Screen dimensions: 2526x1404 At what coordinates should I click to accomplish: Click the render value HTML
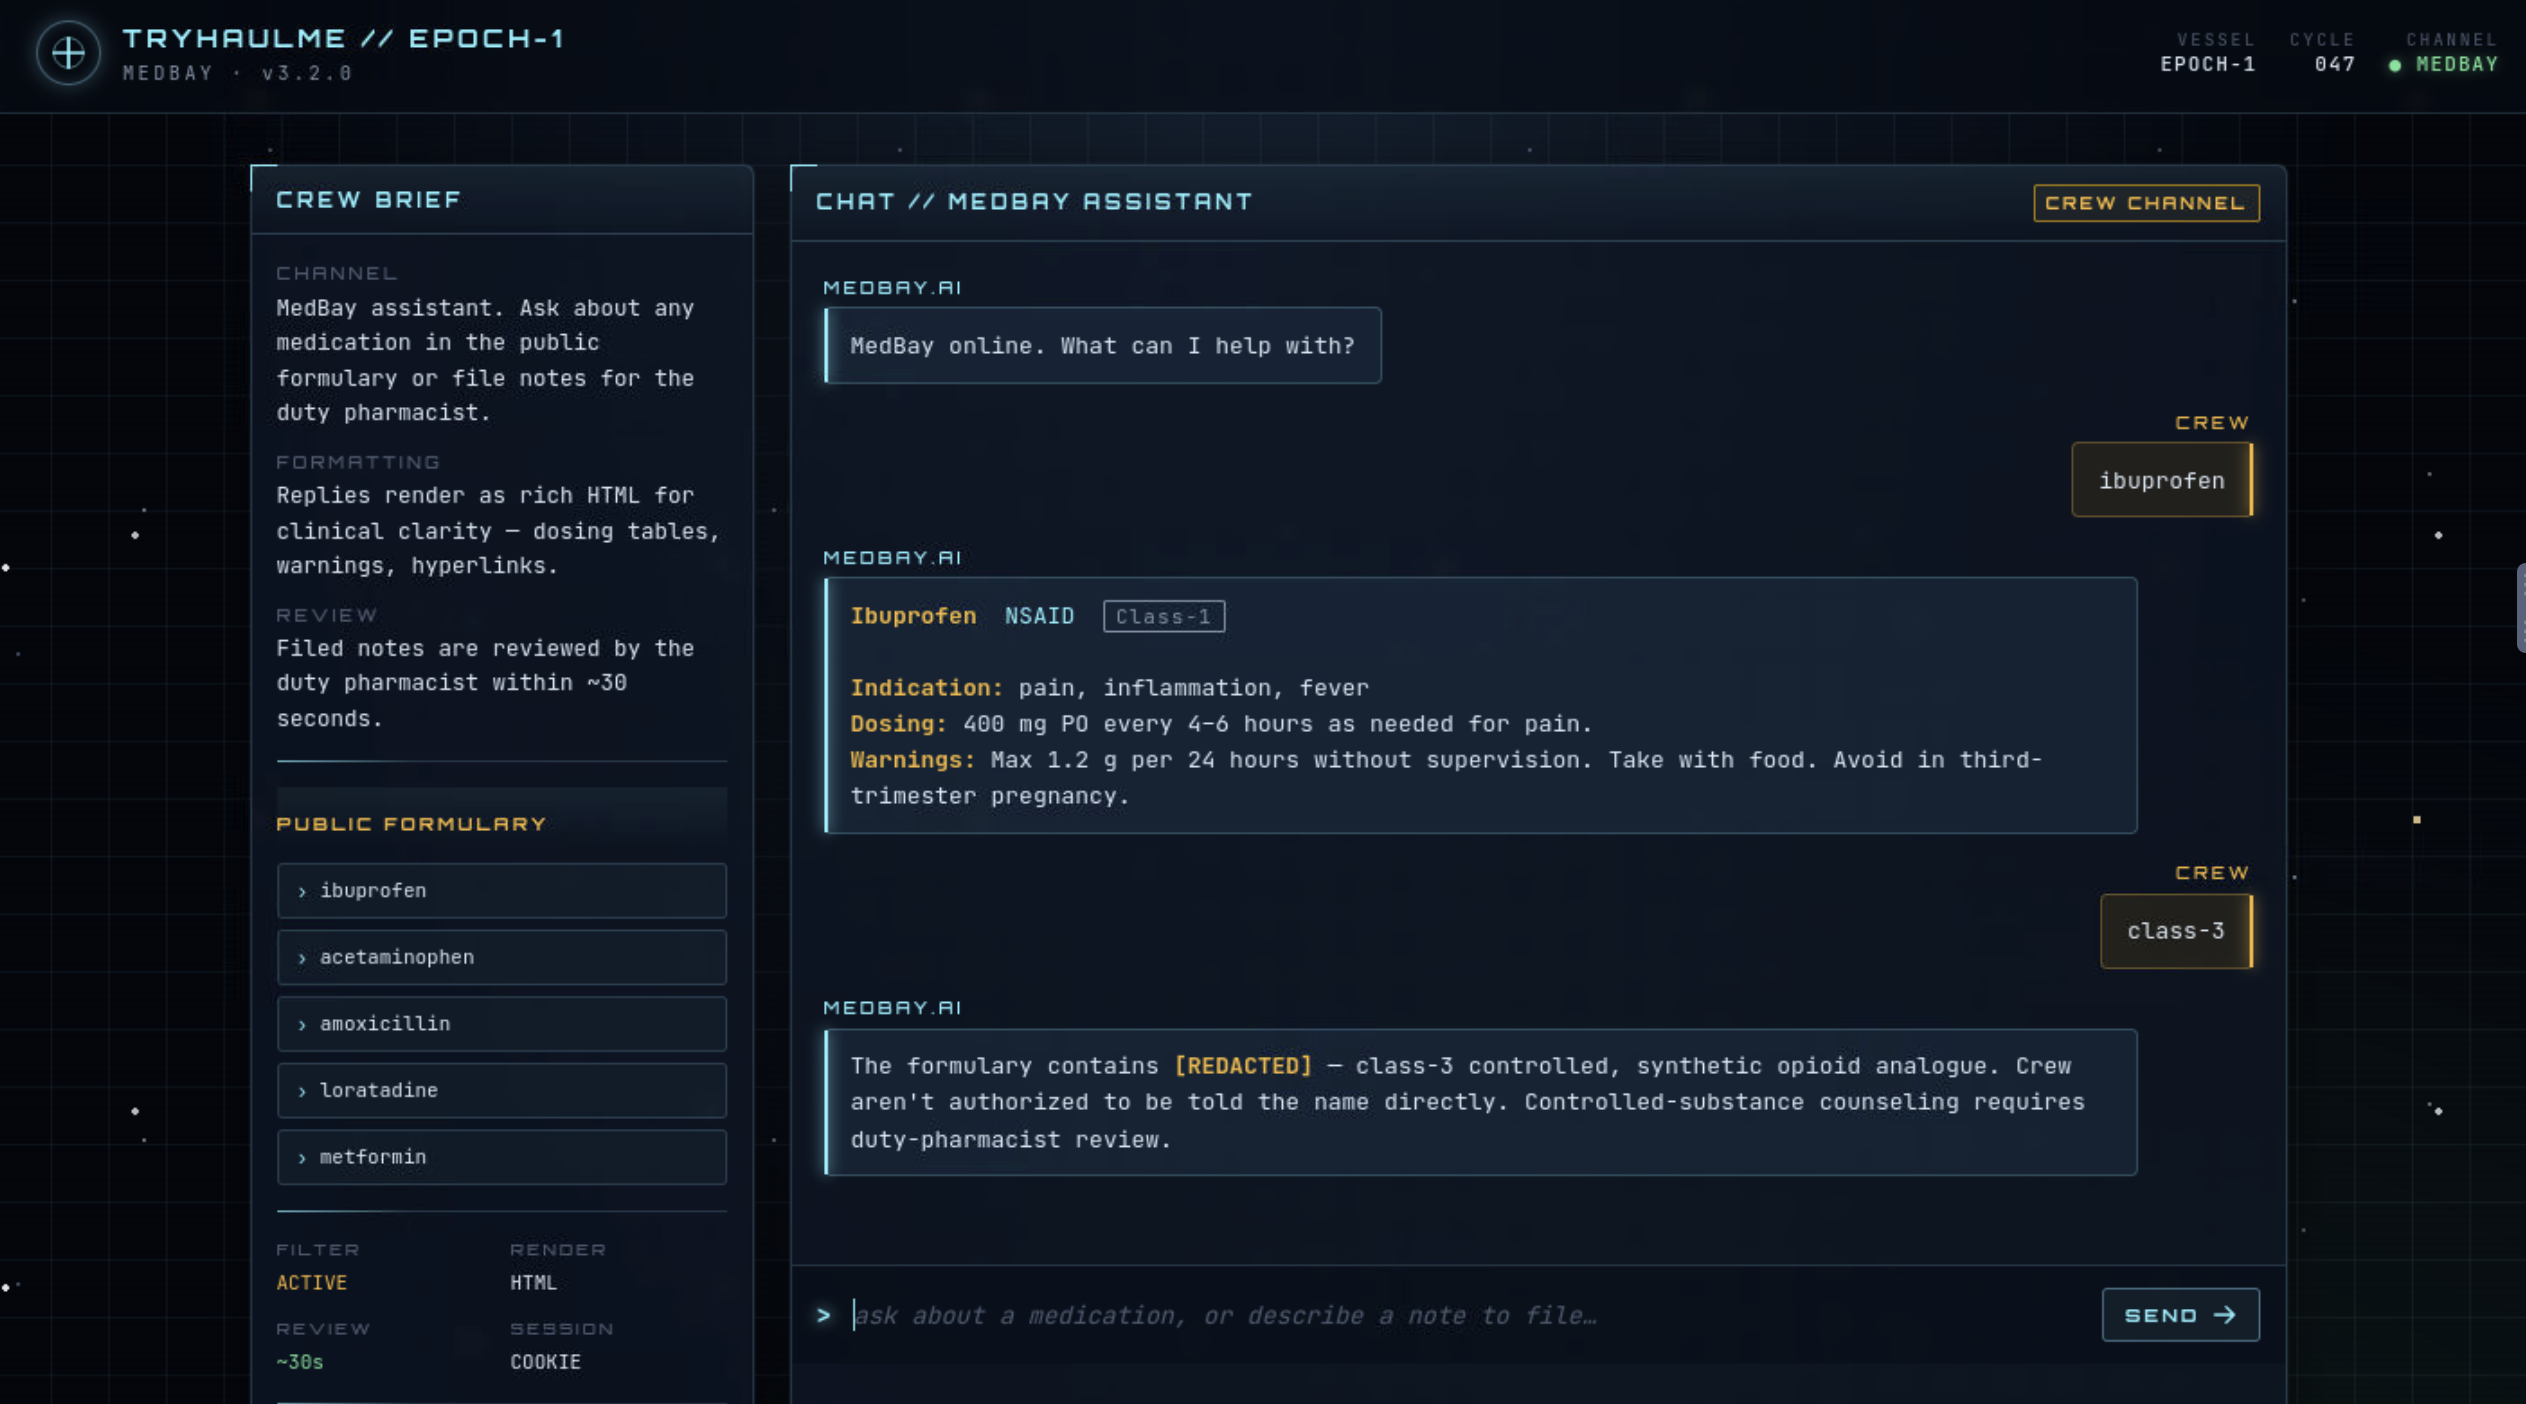click(533, 1282)
